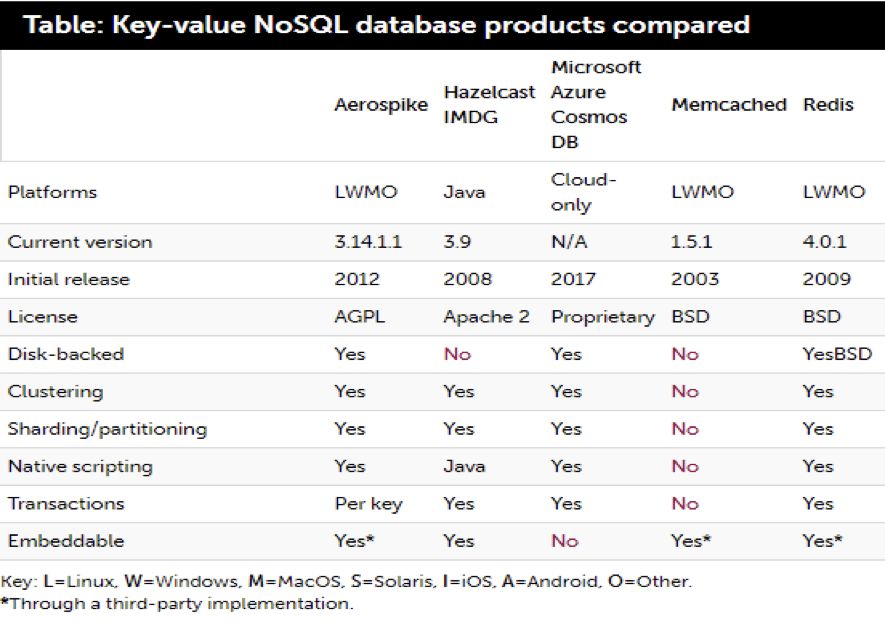885x623 pixels.
Task: Select the 'Cloud-only' platform cell
Action: [x=584, y=192]
